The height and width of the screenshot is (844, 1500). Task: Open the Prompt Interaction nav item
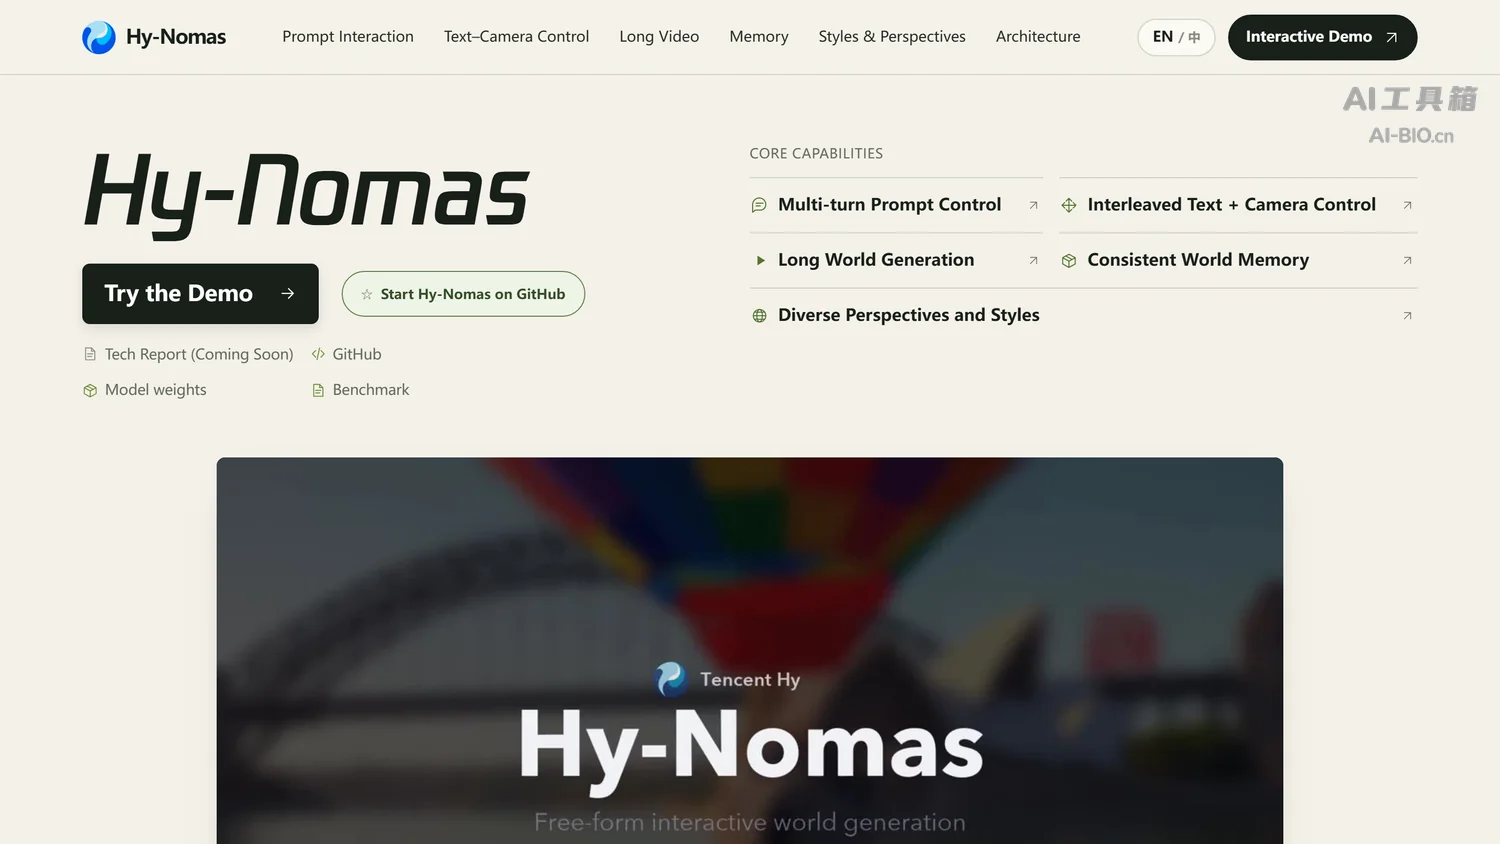pos(348,36)
